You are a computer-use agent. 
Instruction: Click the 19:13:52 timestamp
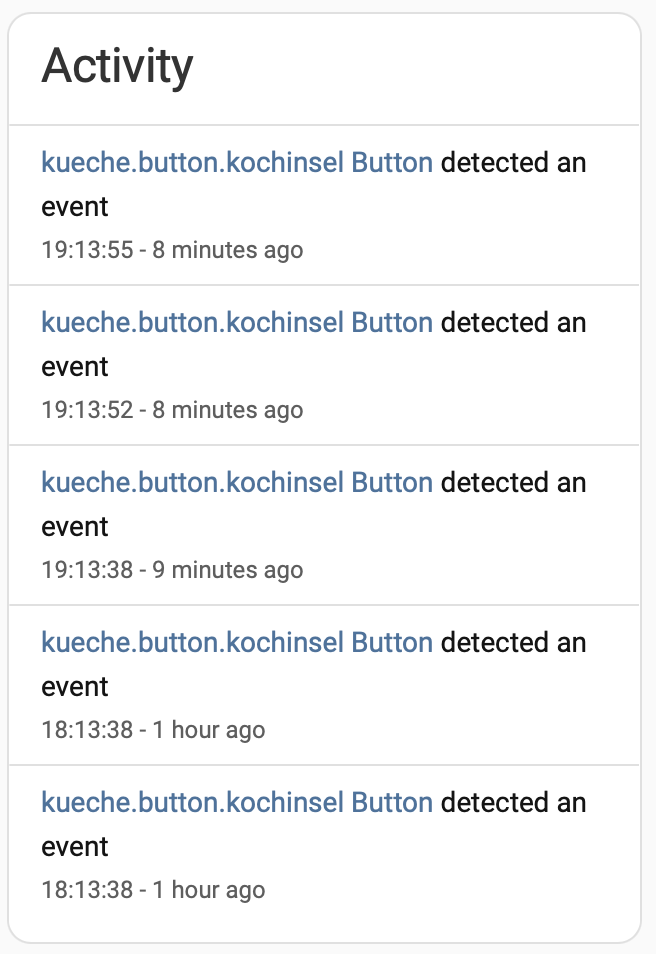[87, 410]
